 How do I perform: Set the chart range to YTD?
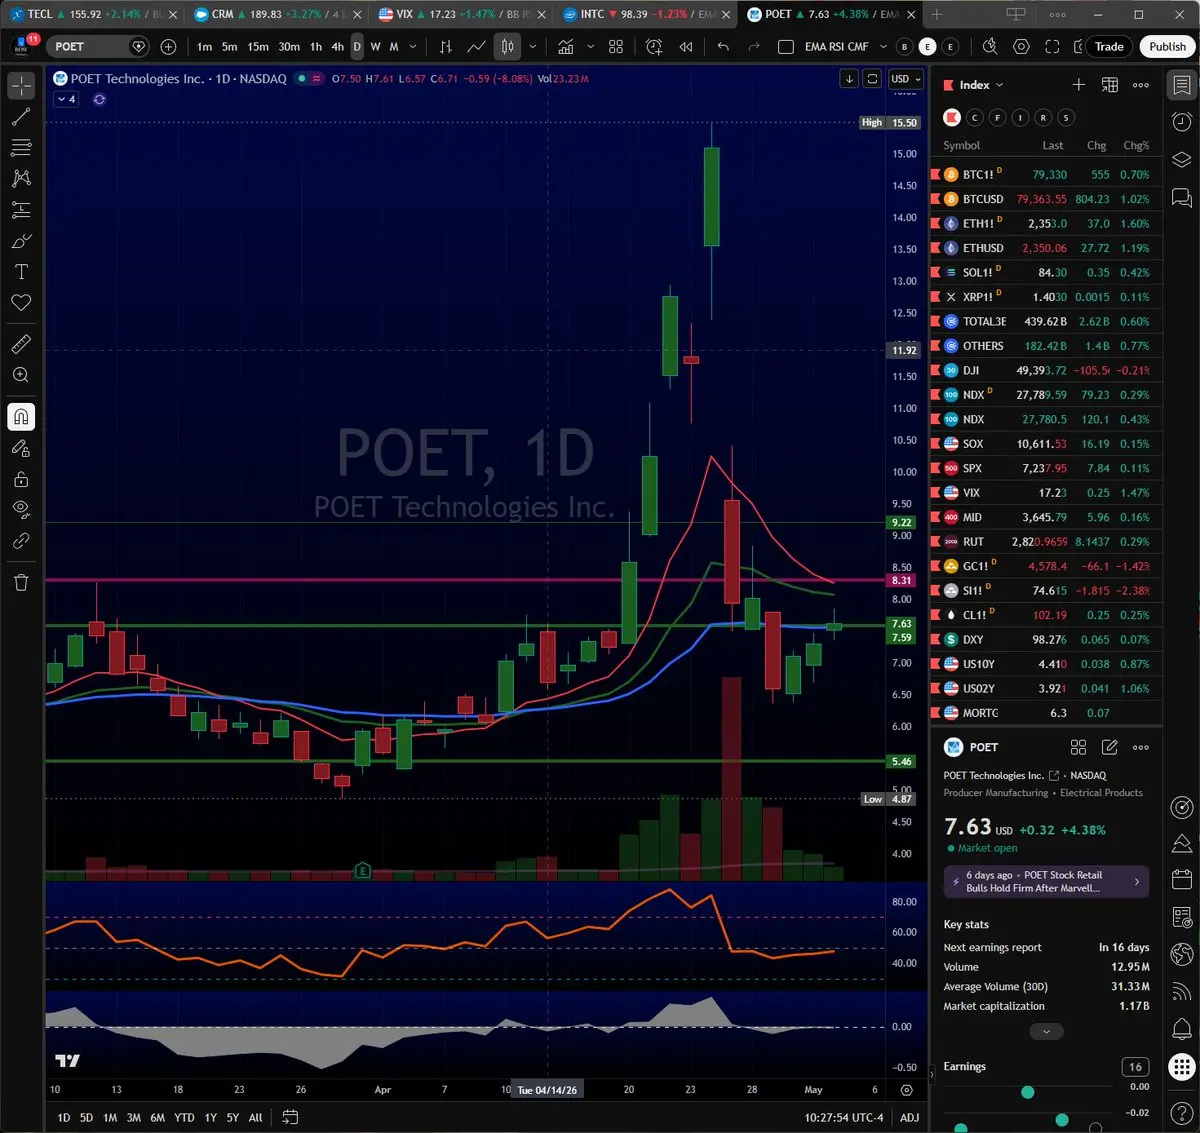(184, 1118)
